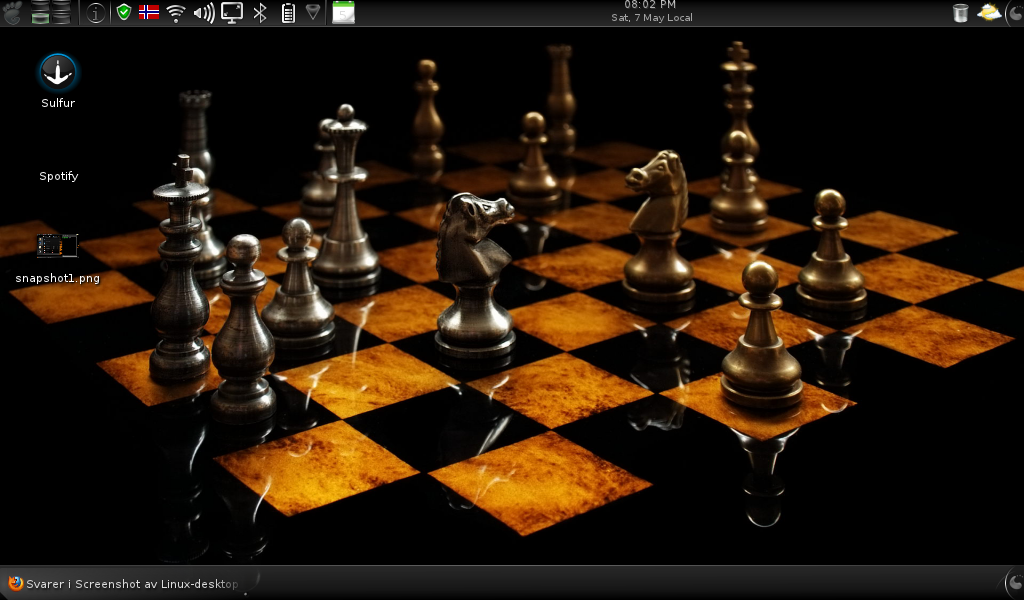Open the green calendar icon
1024x600 pixels.
344,12
